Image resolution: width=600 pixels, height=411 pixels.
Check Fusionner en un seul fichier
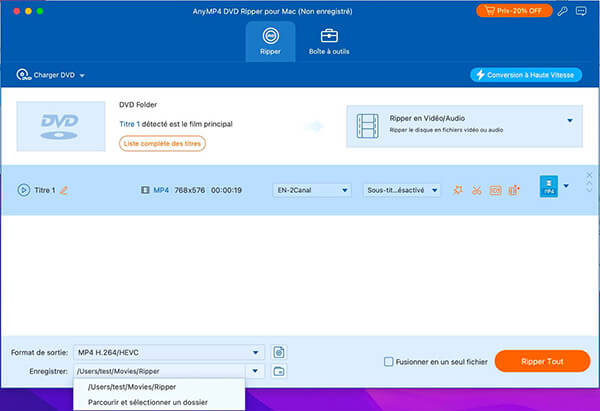pos(388,362)
